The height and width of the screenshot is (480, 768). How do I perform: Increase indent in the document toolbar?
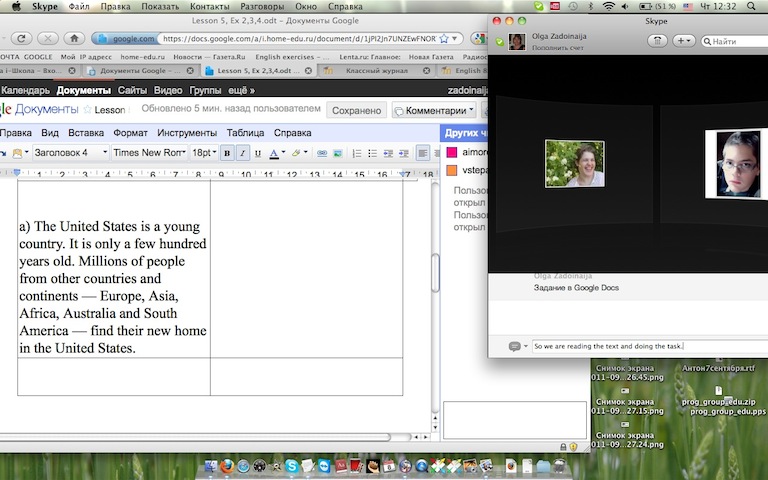click(x=404, y=153)
